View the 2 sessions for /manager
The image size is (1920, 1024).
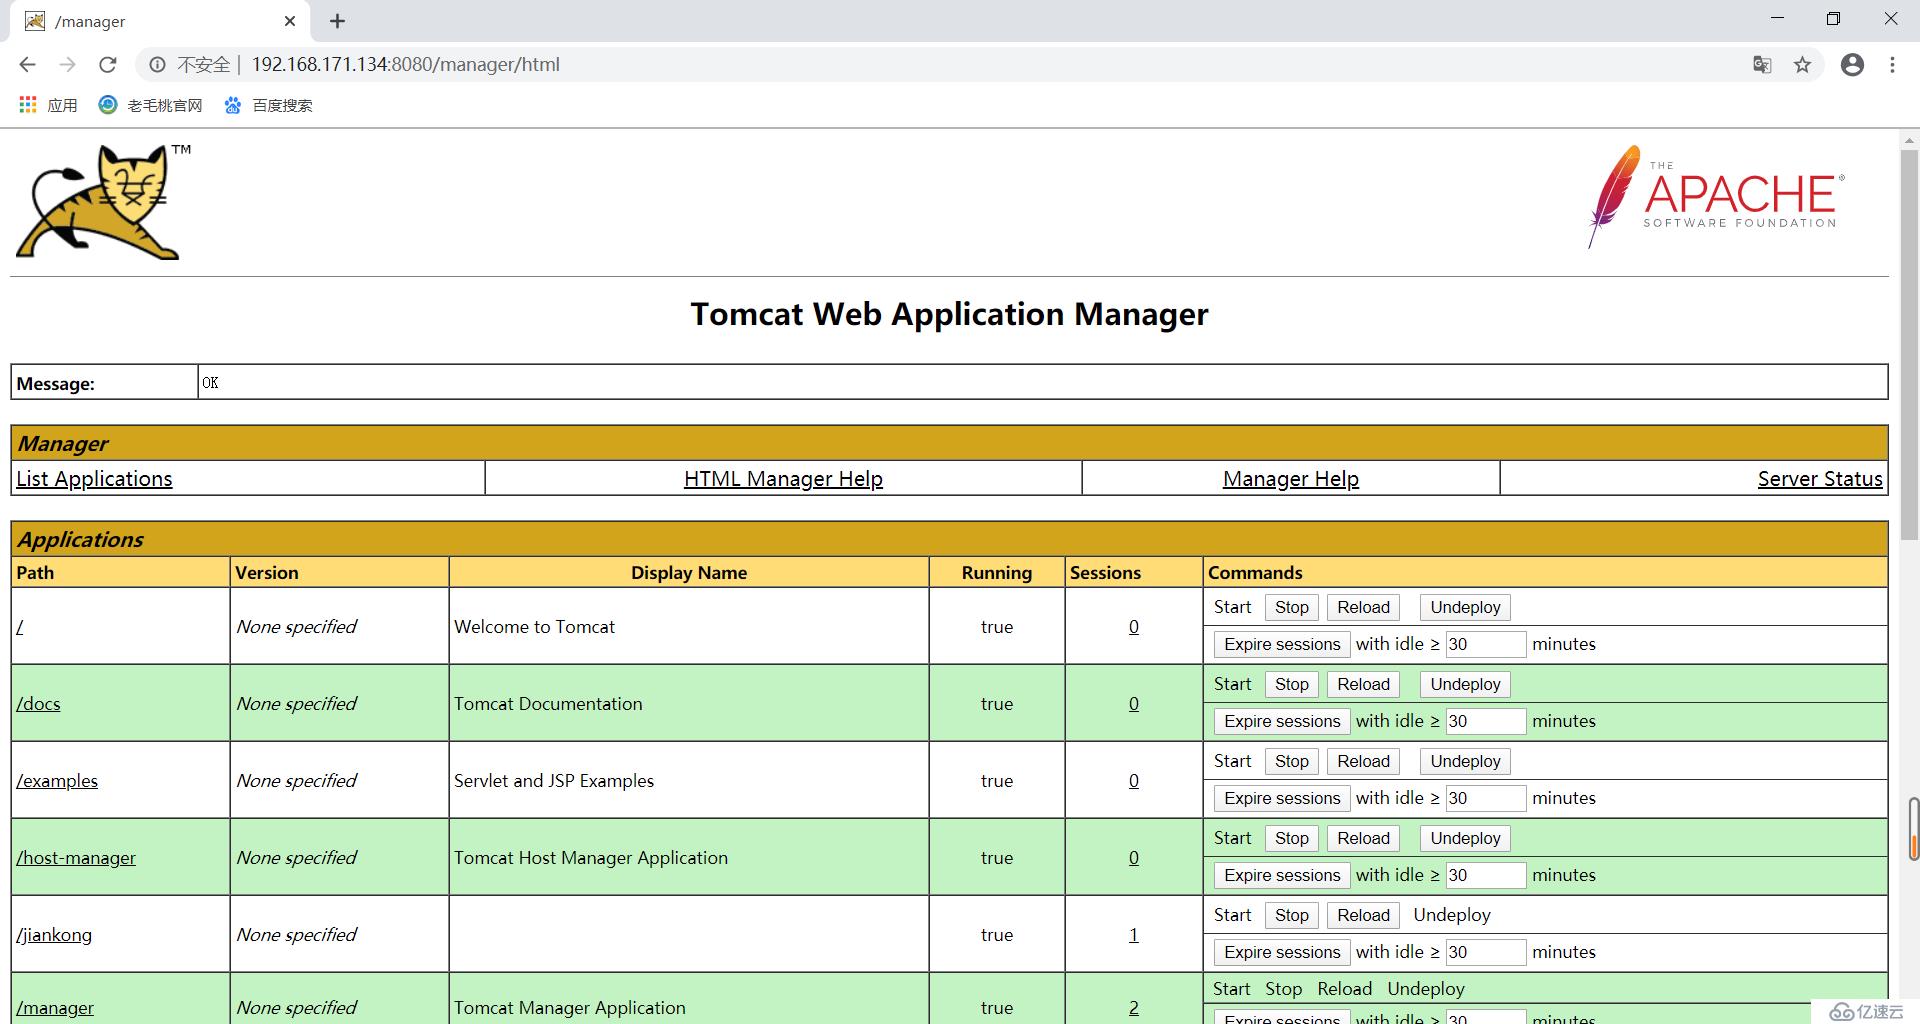pyautogui.click(x=1133, y=1008)
